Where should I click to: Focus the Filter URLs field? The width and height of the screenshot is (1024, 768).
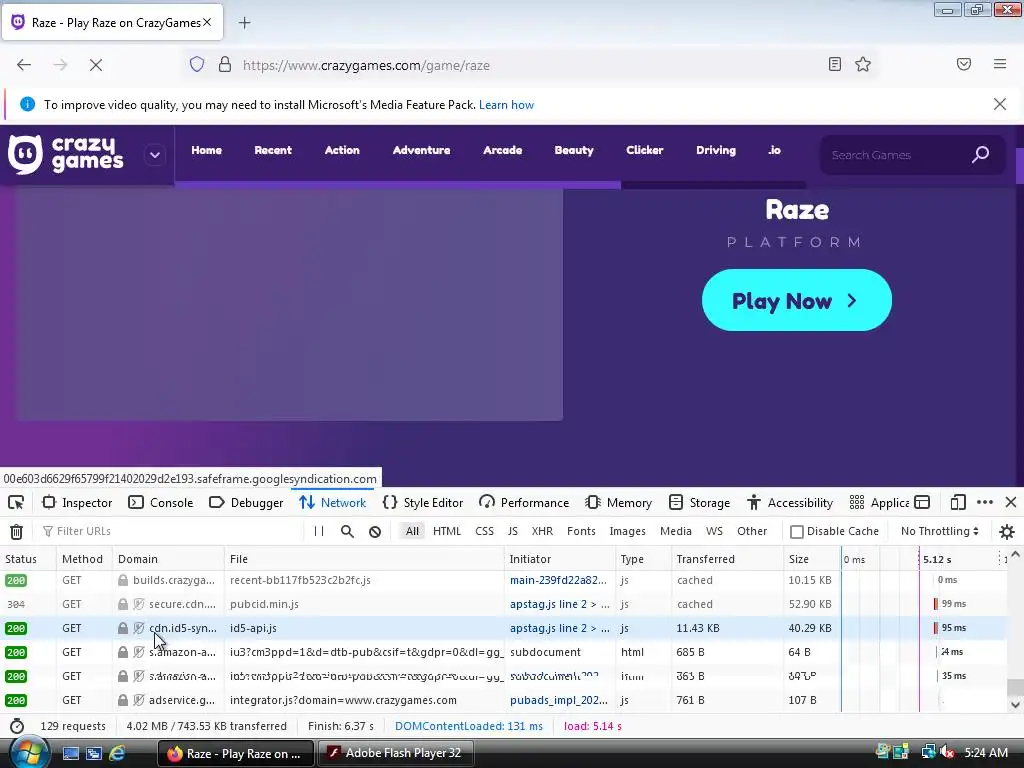(x=170, y=531)
